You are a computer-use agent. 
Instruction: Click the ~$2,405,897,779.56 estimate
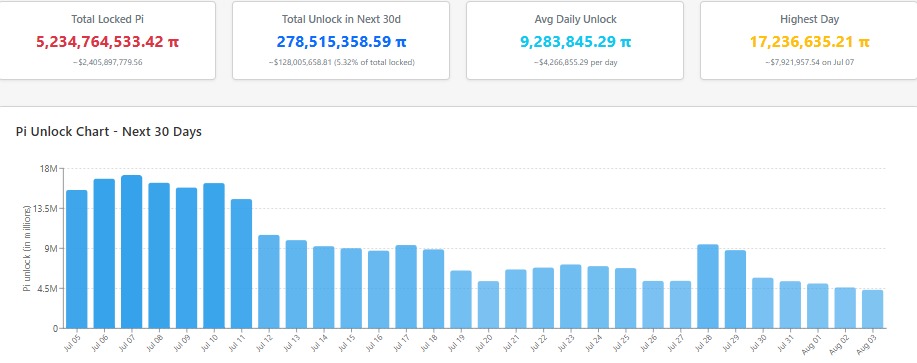coord(108,62)
